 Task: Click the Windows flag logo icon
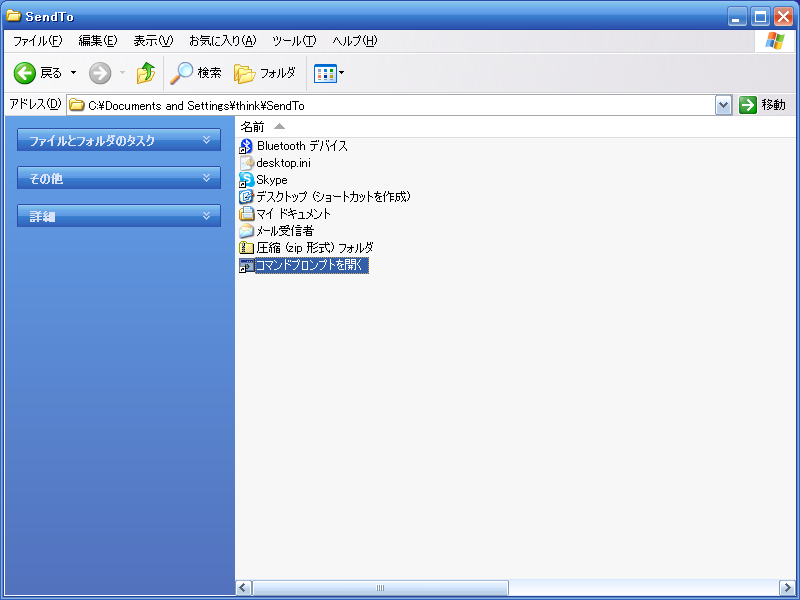click(774, 41)
